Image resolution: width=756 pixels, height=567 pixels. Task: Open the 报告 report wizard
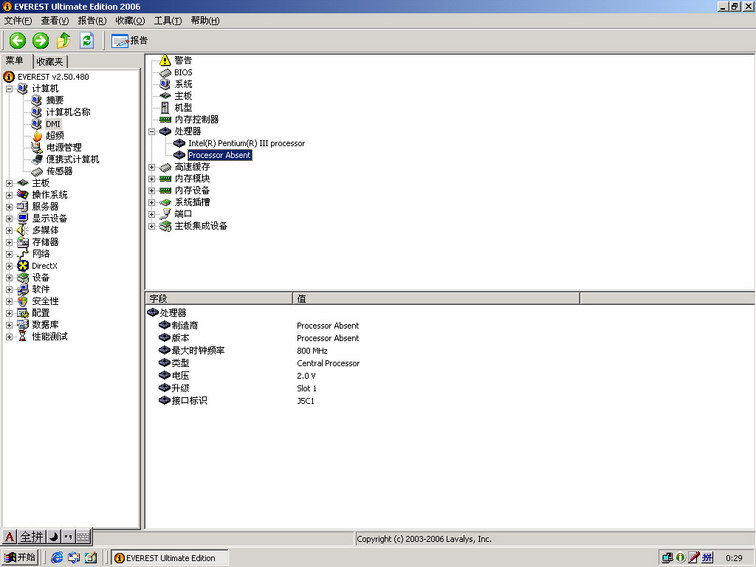click(x=129, y=40)
